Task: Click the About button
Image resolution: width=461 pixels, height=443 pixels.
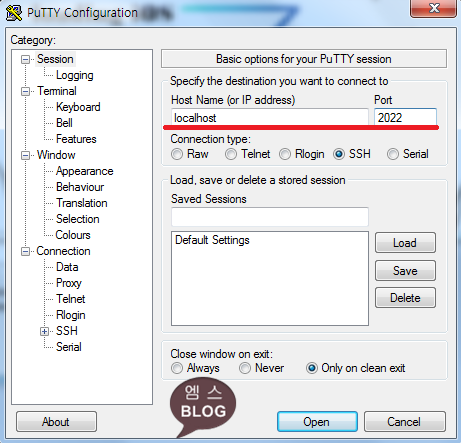Action: [56, 422]
